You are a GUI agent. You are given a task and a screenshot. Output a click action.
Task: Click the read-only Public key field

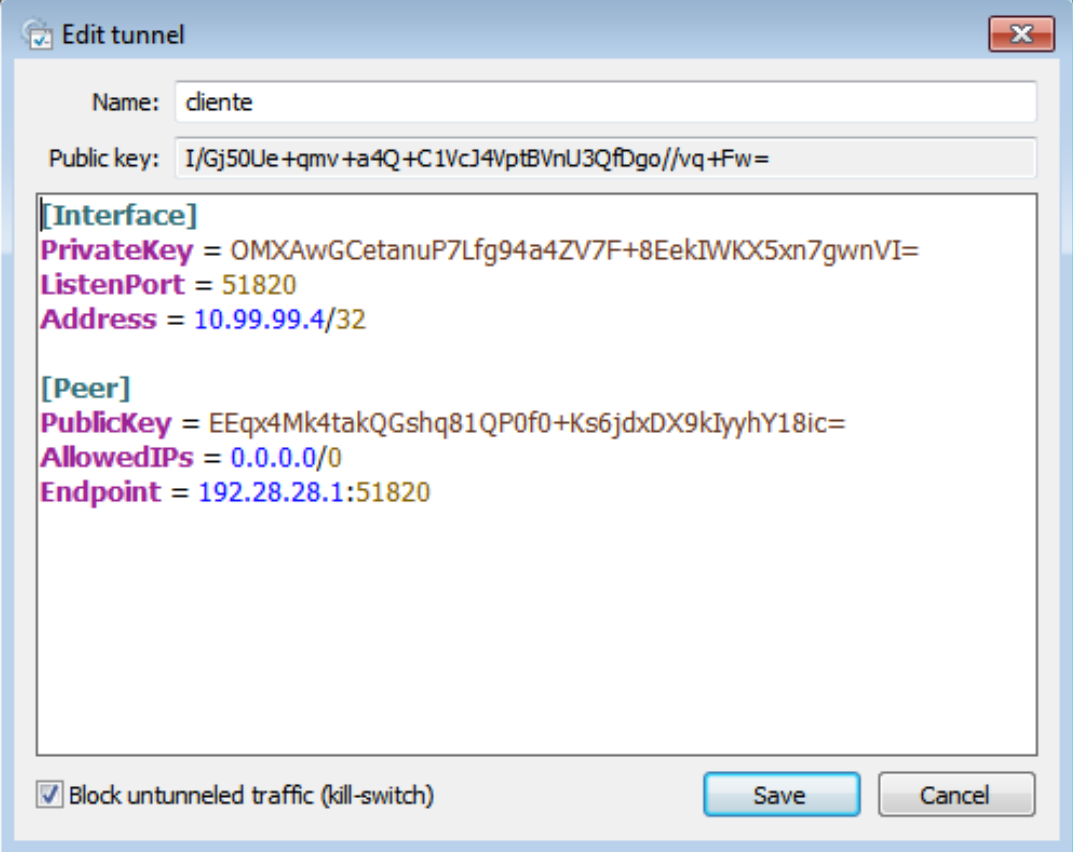pos(605,158)
